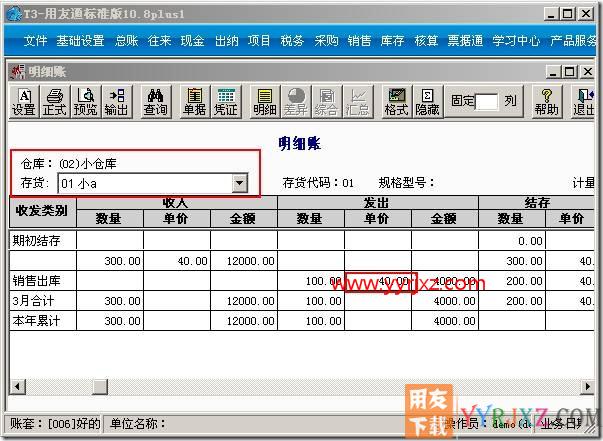
Task: Click the 汇总 summary chart icon
Action: click(358, 102)
